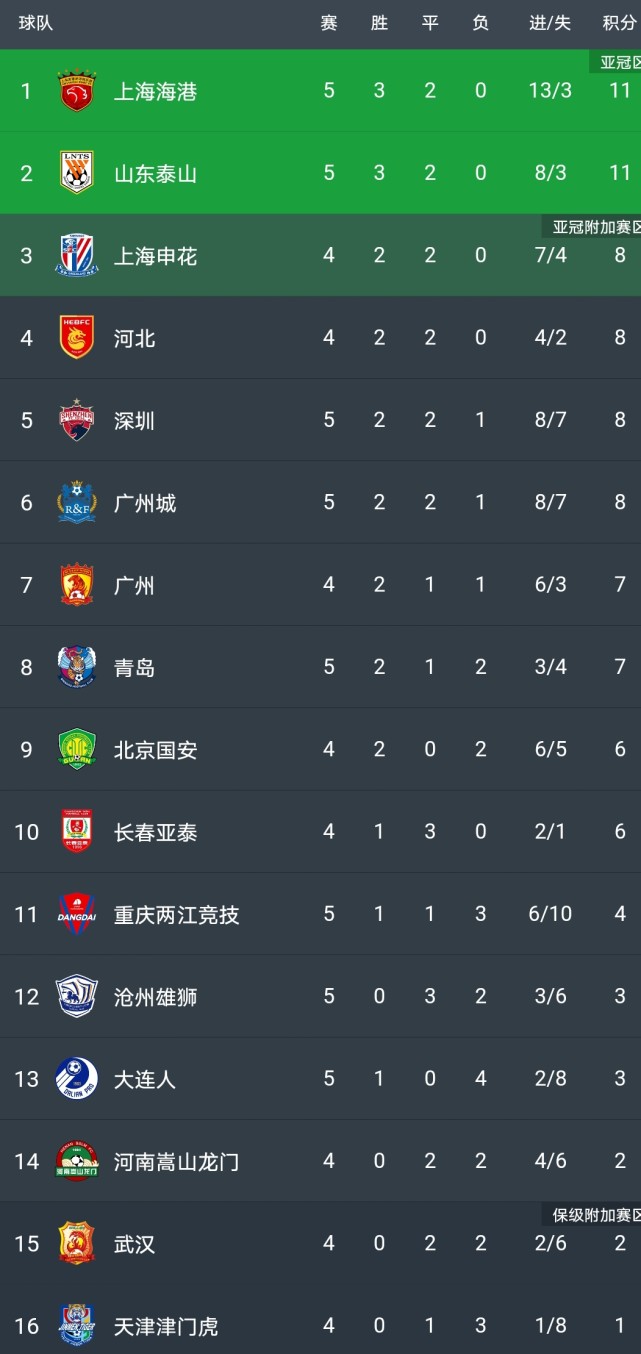Tap the Hebei (河北) team logo
Image resolution: width=641 pixels, height=1354 pixels.
tap(76, 338)
